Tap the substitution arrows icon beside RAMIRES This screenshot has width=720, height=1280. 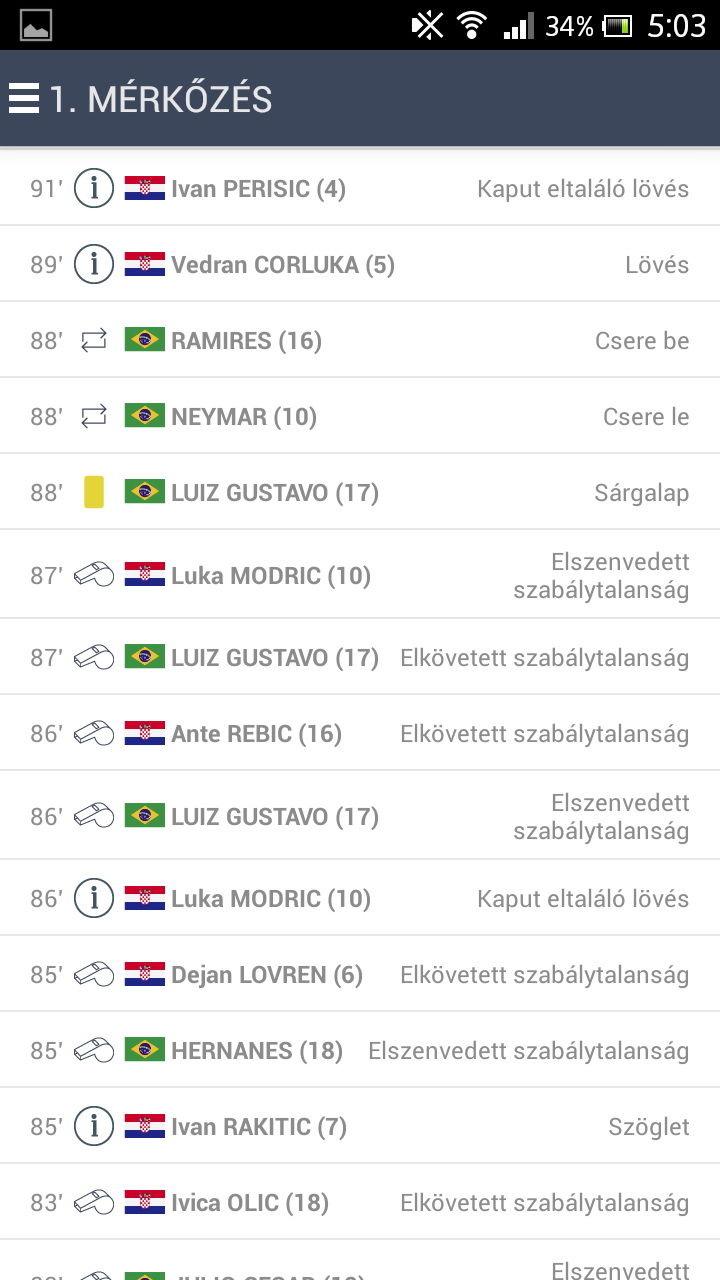coord(93,341)
